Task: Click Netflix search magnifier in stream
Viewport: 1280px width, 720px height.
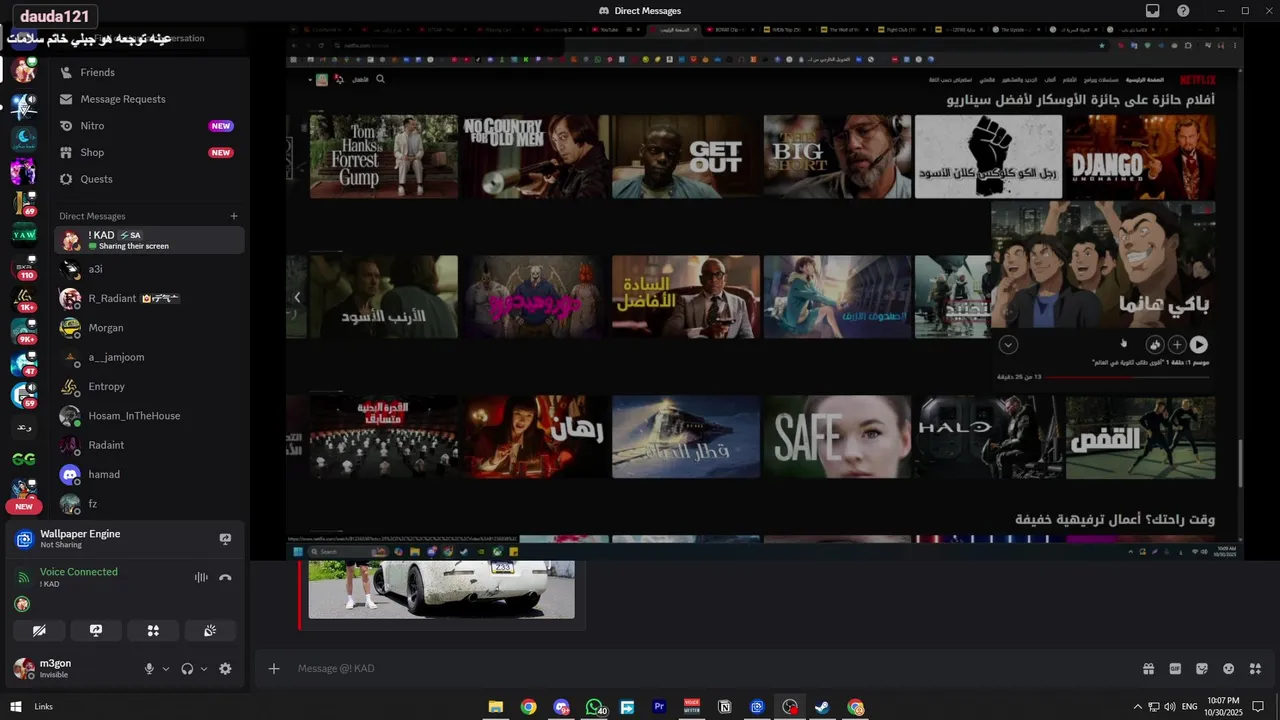Action: click(380, 79)
